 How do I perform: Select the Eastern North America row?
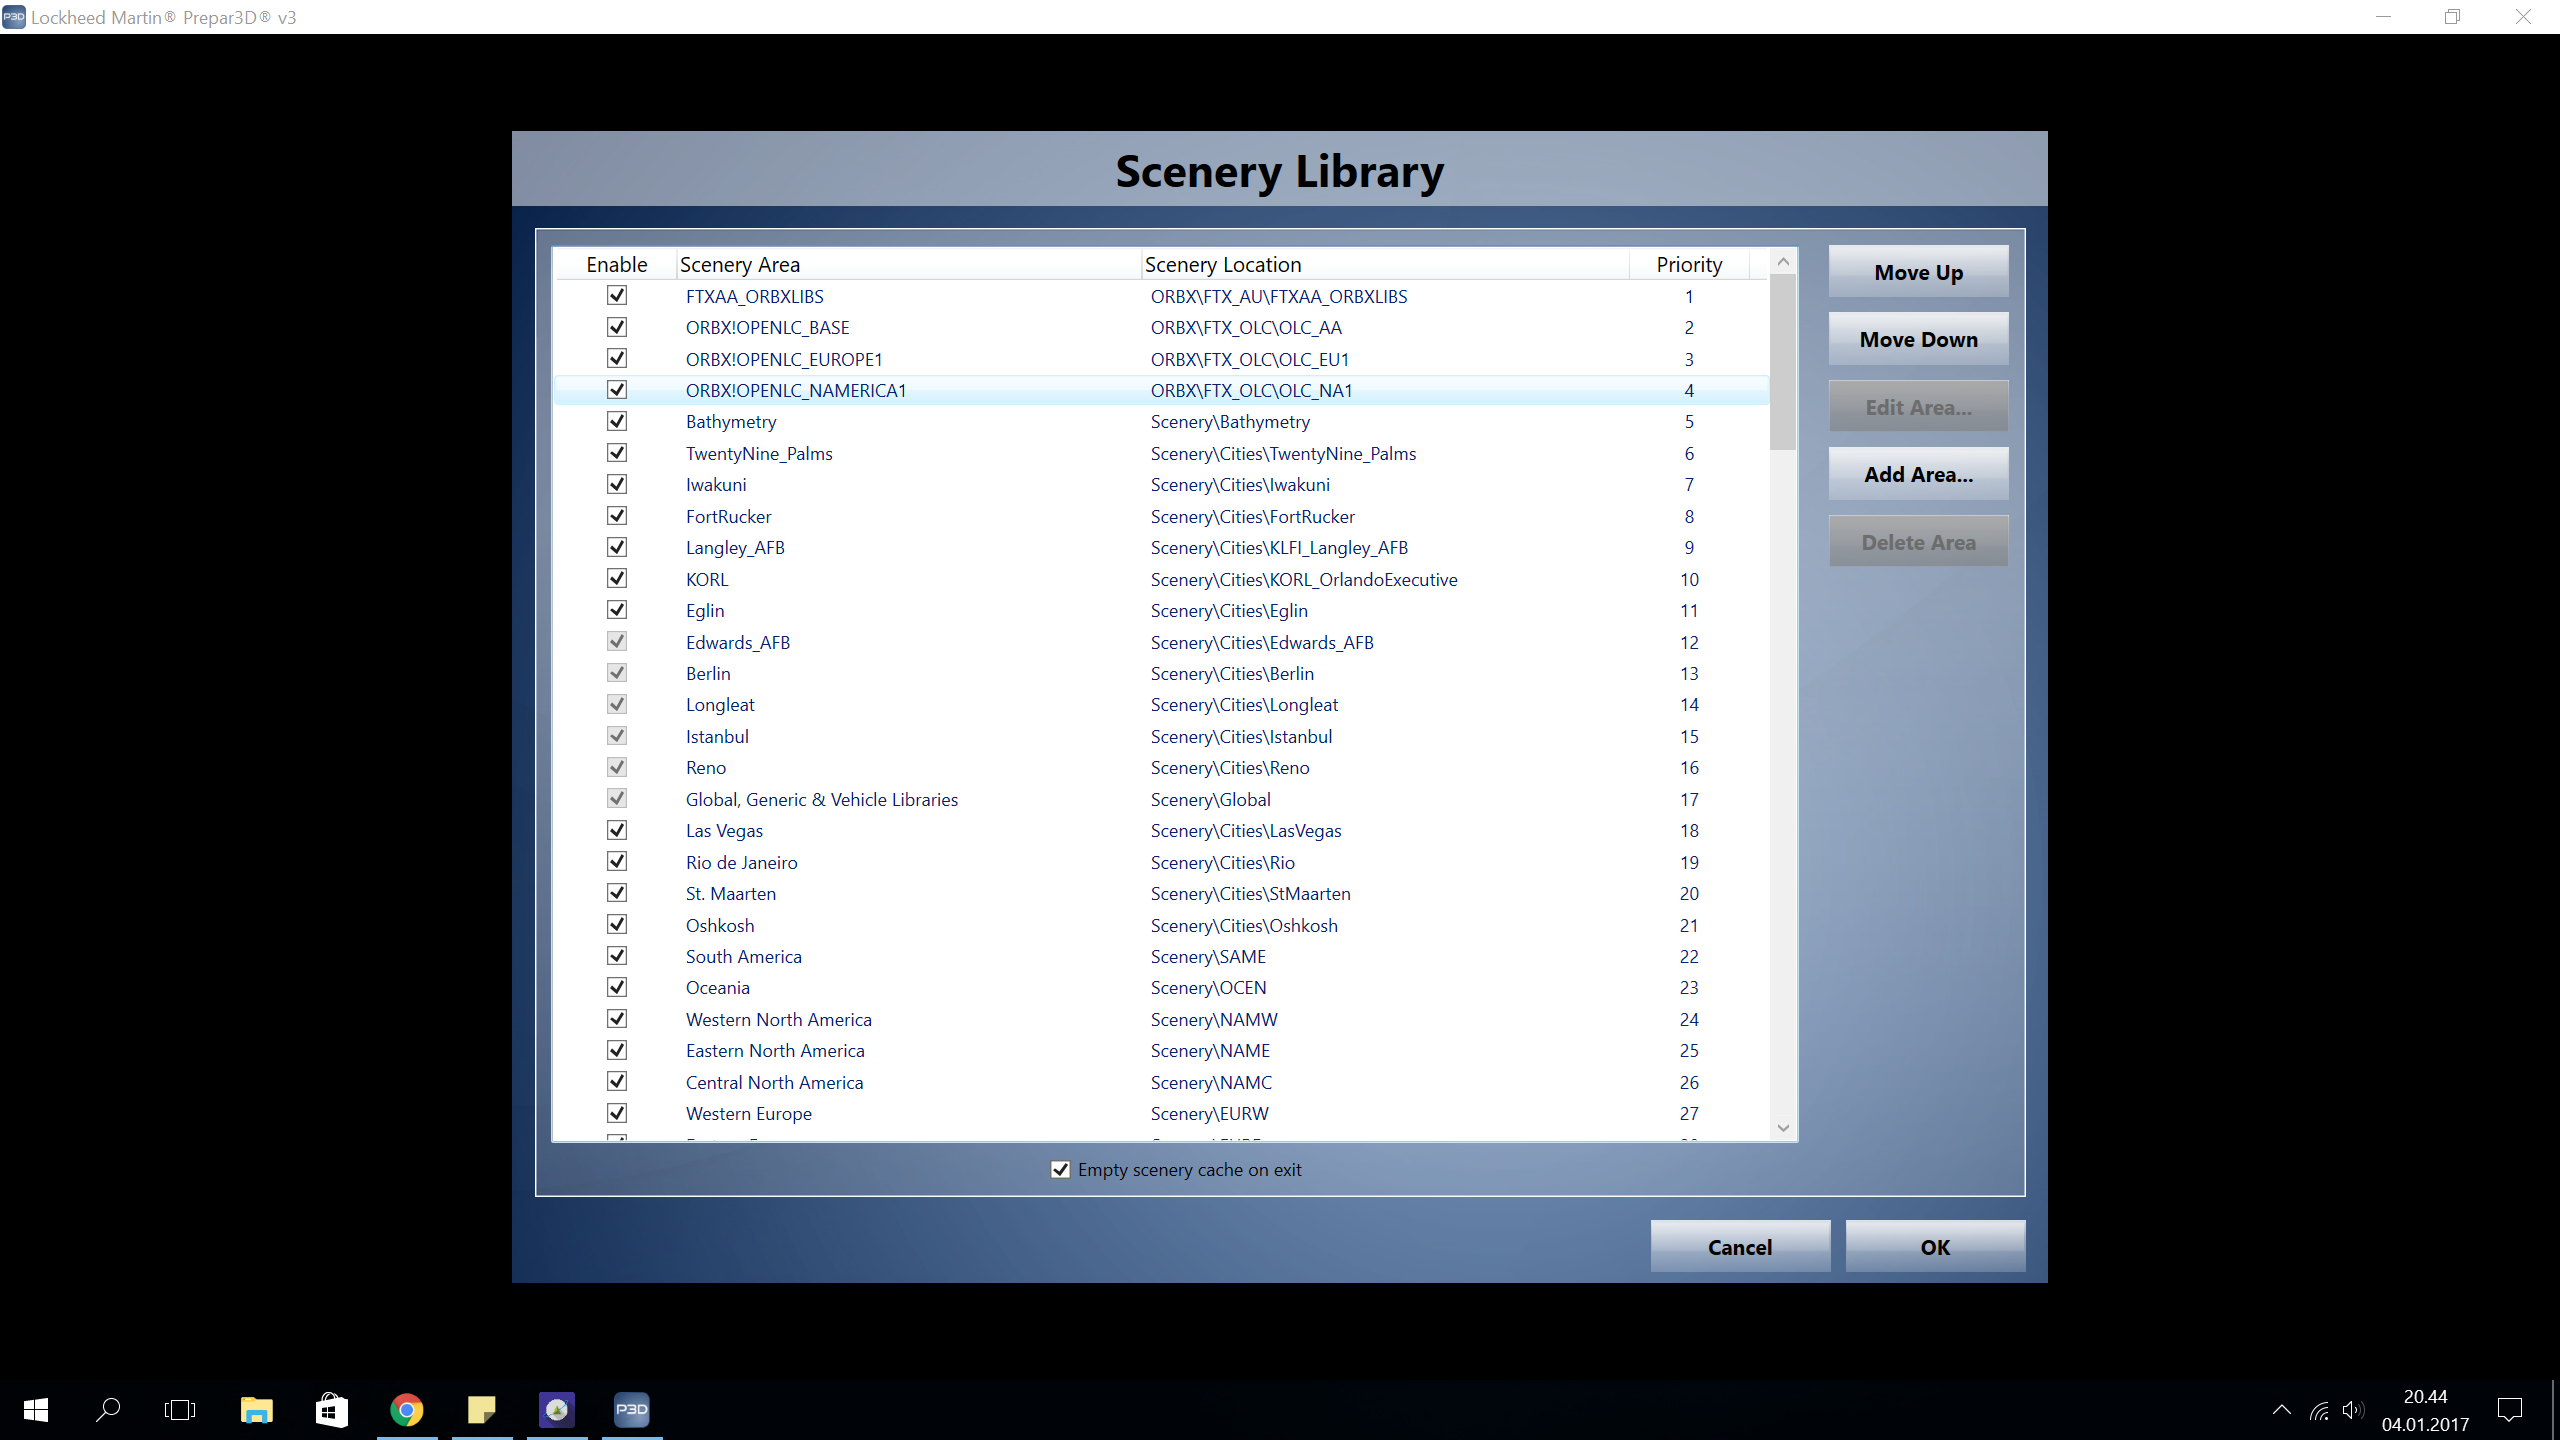(1161, 1051)
